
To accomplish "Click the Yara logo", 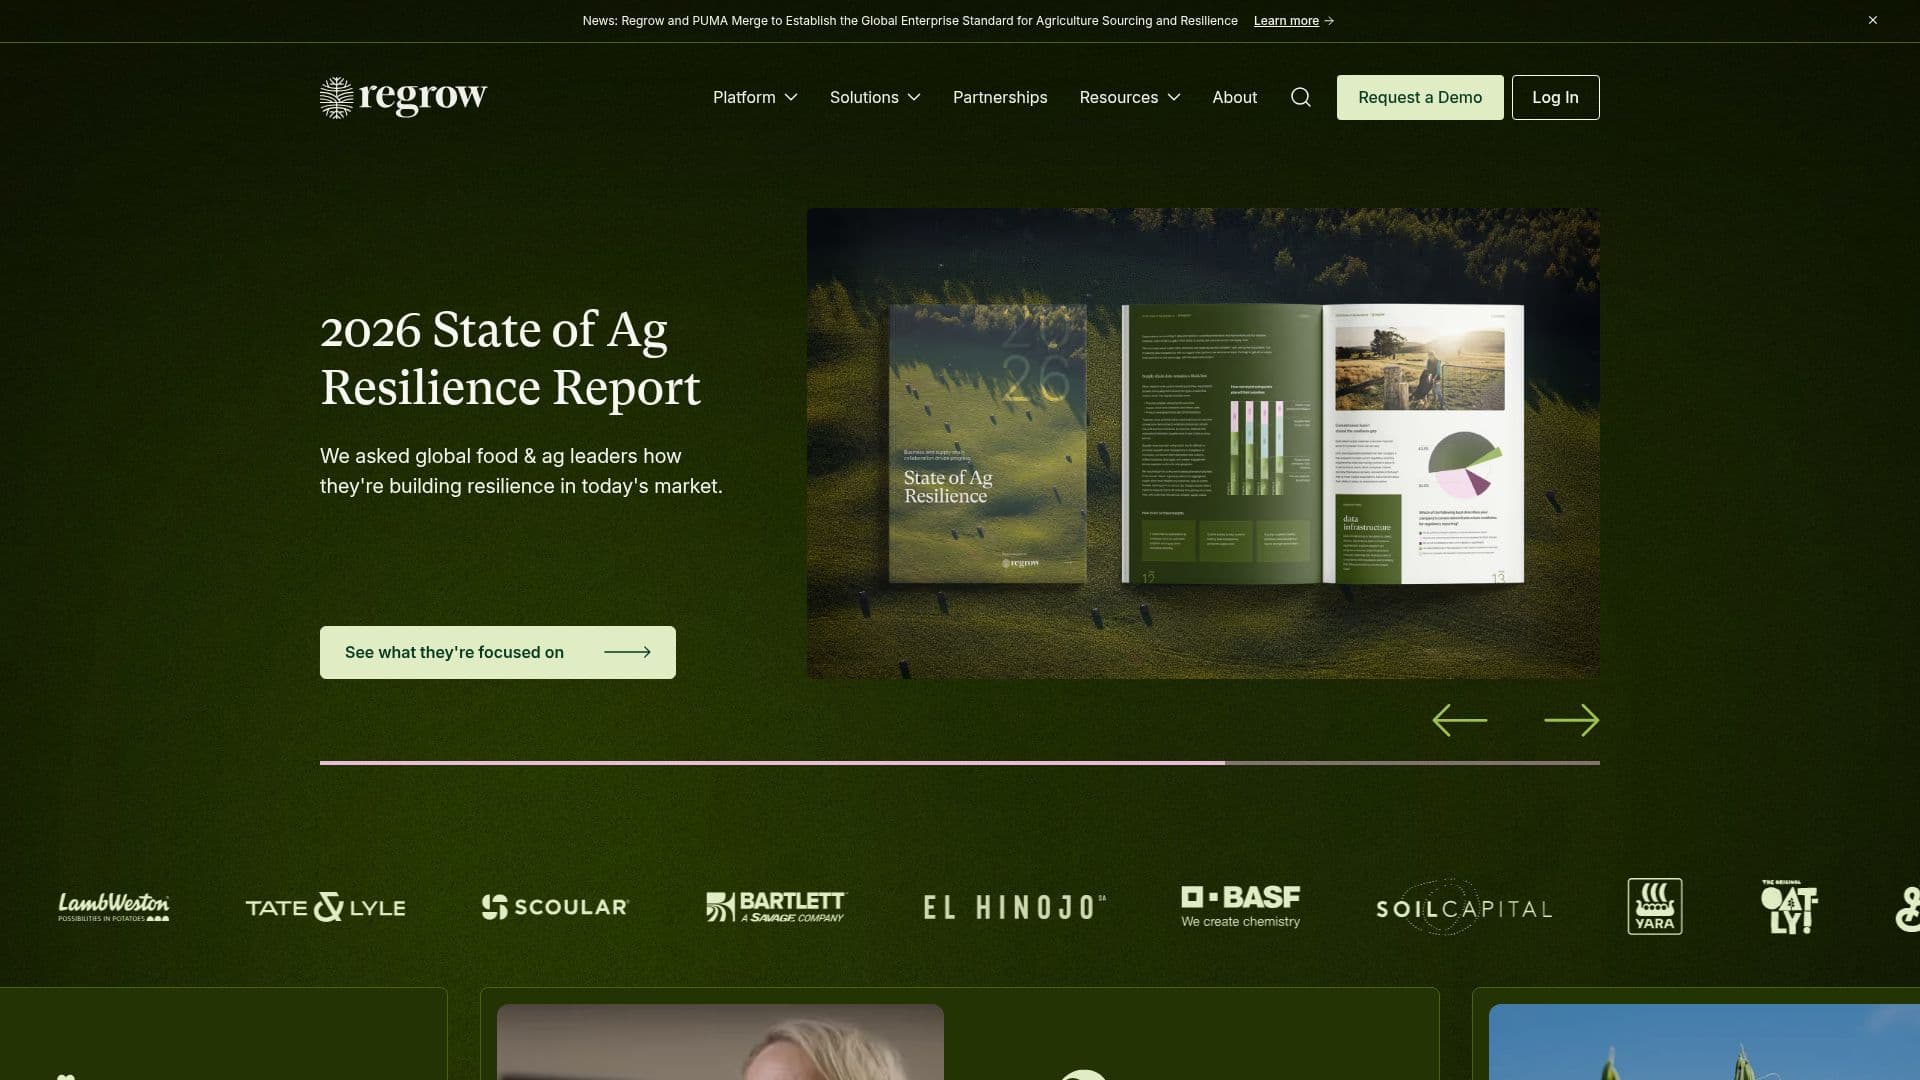I will (1655, 906).
